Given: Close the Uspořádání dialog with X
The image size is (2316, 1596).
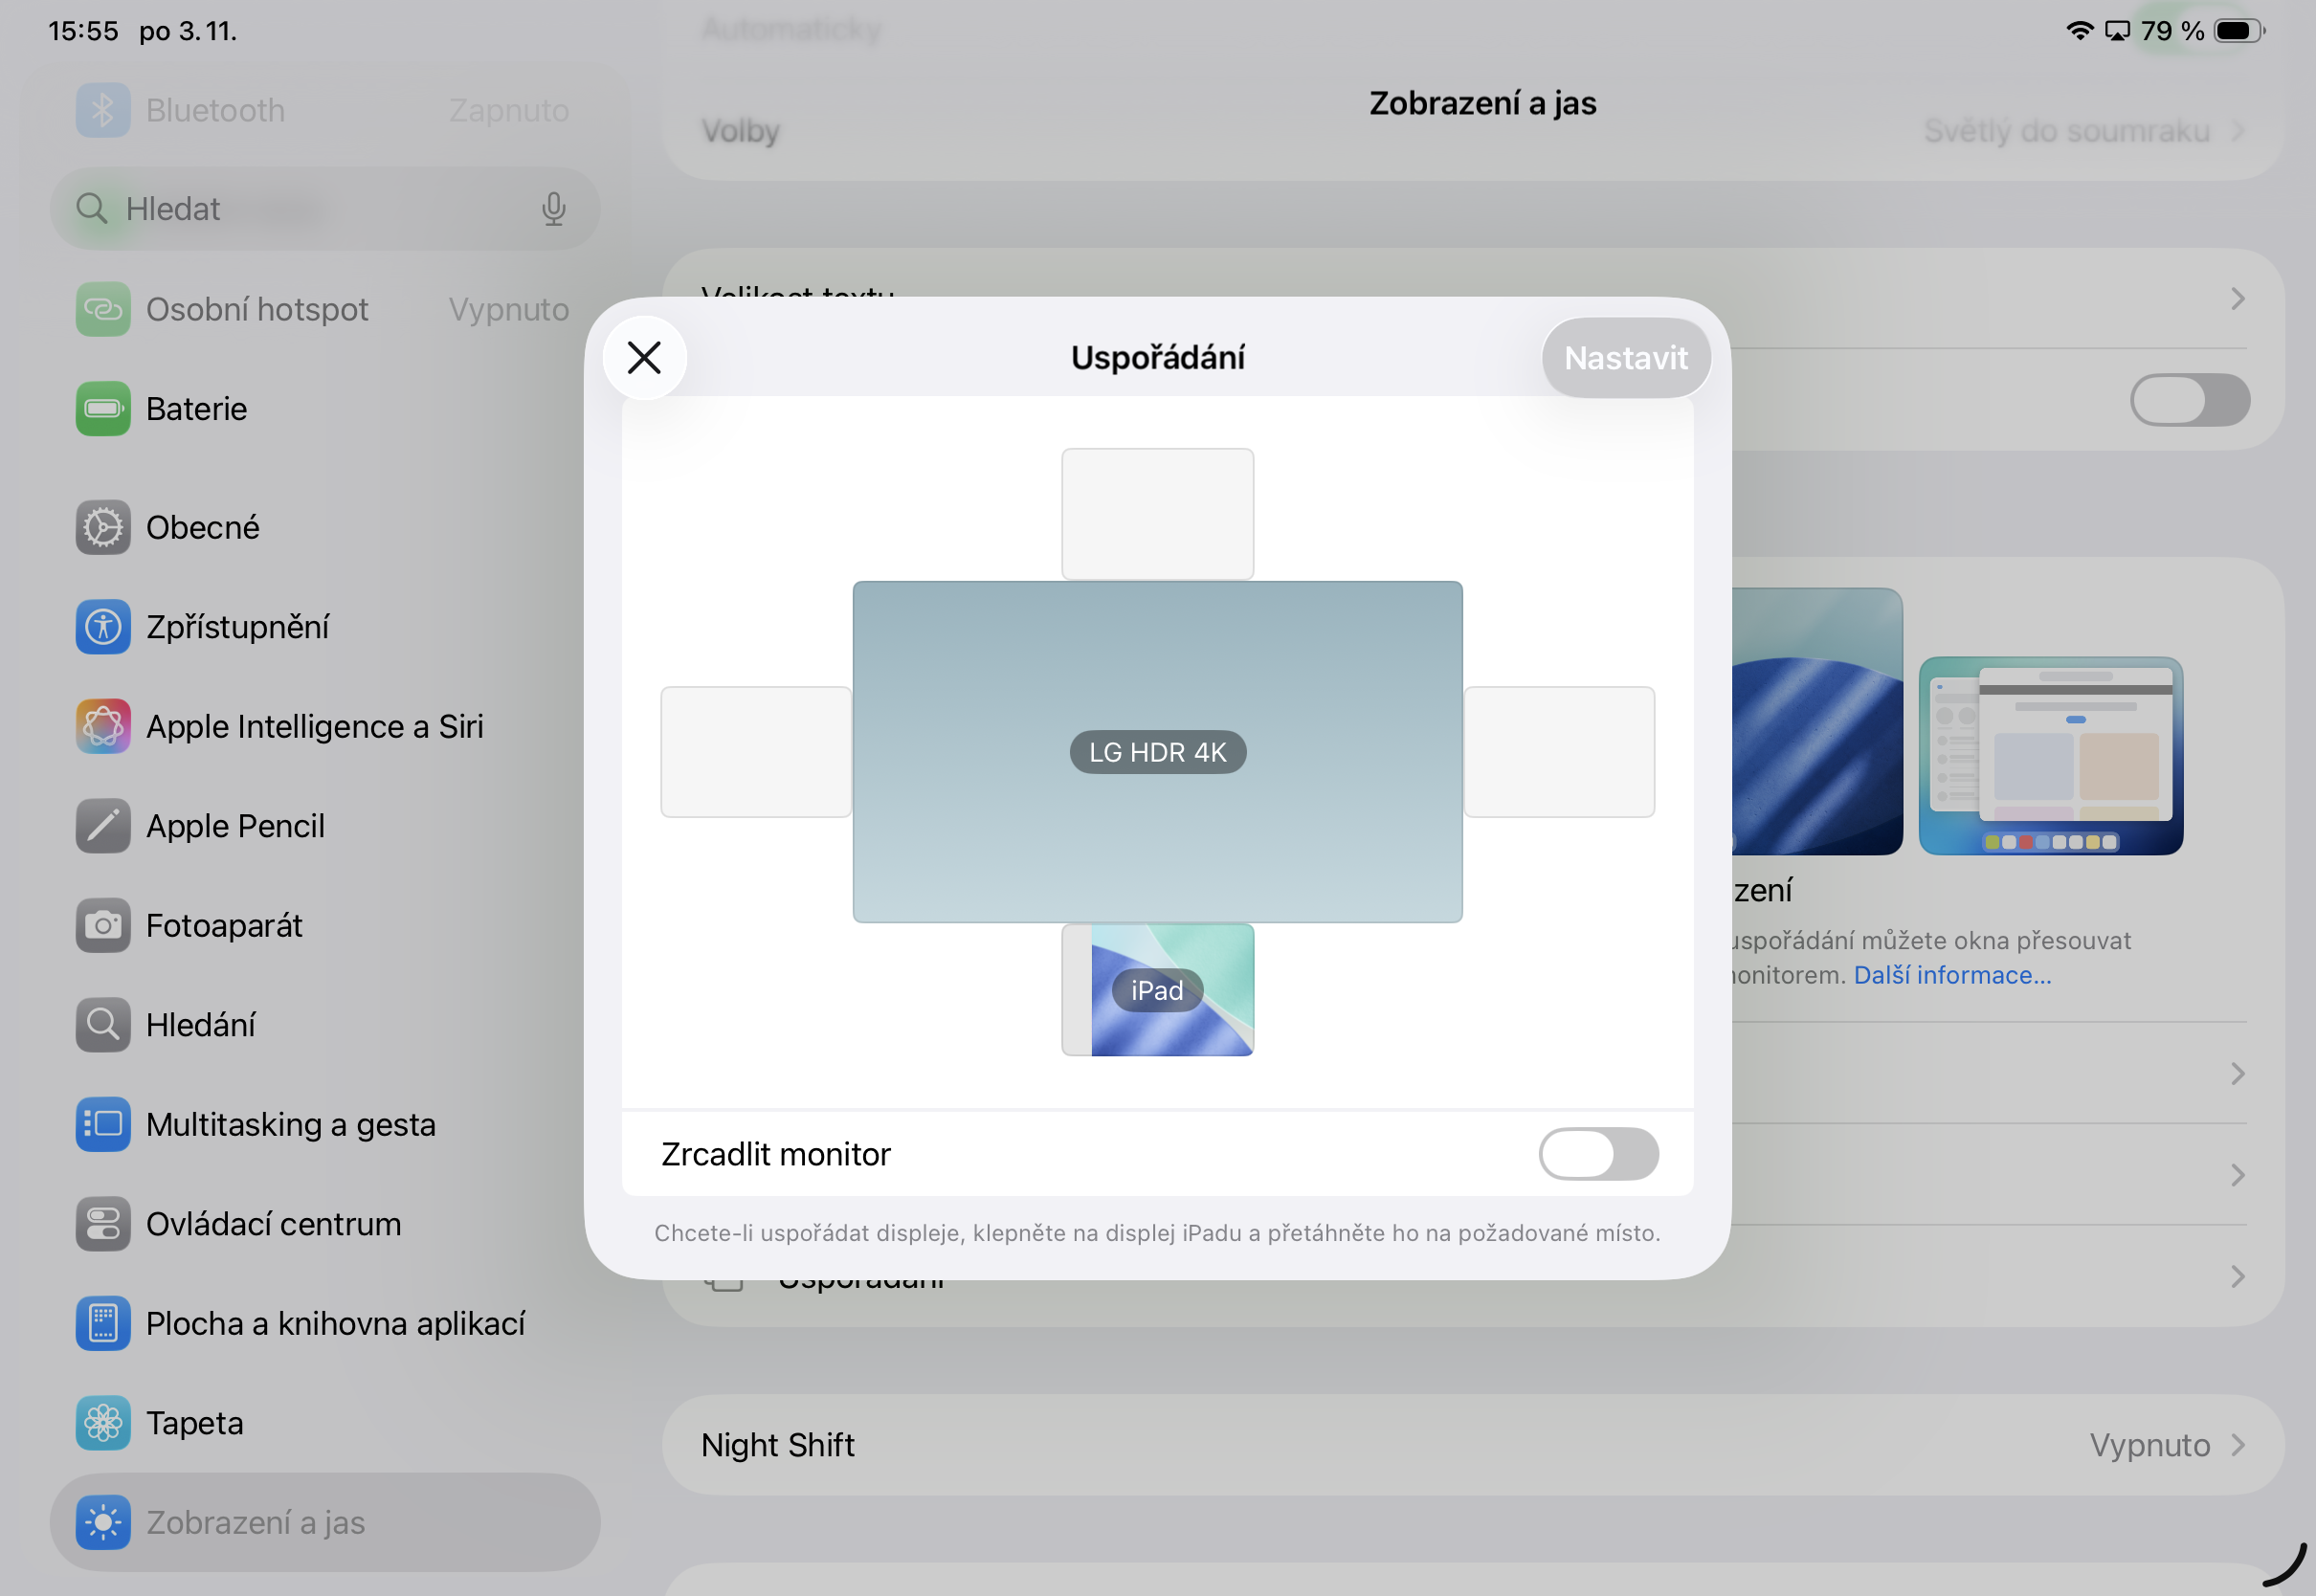Looking at the screenshot, I should (x=644, y=358).
